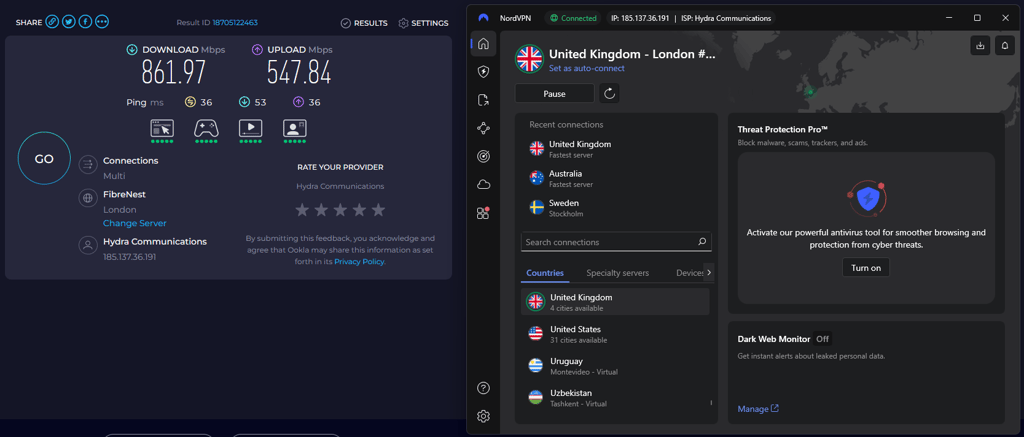Open Manage link for Dark Web Monitor
The image size is (1024, 437).
click(x=758, y=409)
